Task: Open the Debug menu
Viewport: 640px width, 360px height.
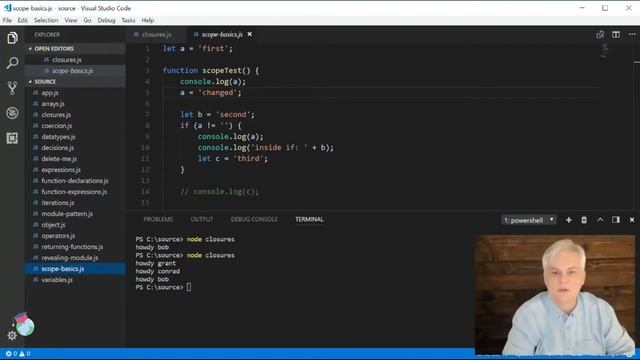Action: pyautogui.click(x=106, y=20)
